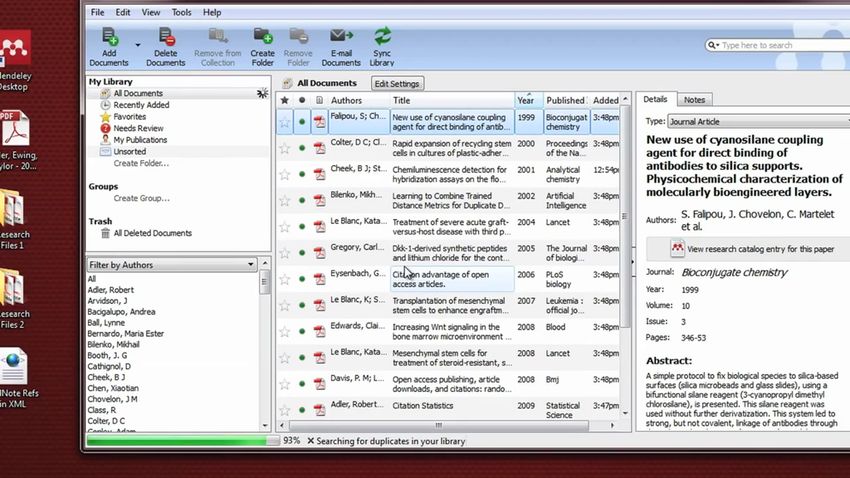Toggle read status dot for Edwards row
This screenshot has height=478, width=850.
click(x=302, y=331)
